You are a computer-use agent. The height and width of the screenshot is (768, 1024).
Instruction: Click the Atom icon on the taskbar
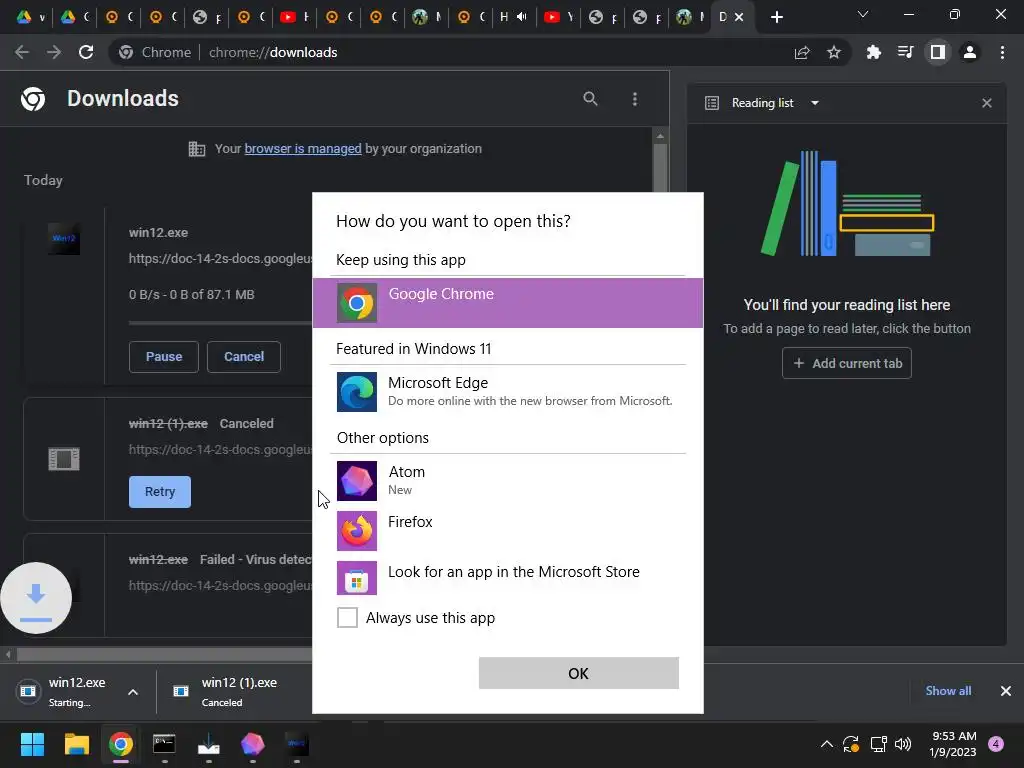click(x=252, y=744)
